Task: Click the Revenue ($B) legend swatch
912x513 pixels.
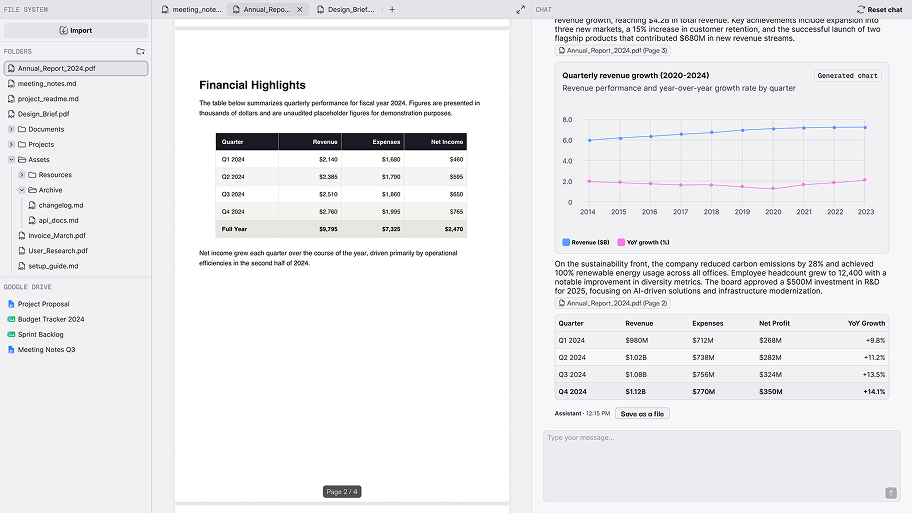Action: tap(566, 242)
